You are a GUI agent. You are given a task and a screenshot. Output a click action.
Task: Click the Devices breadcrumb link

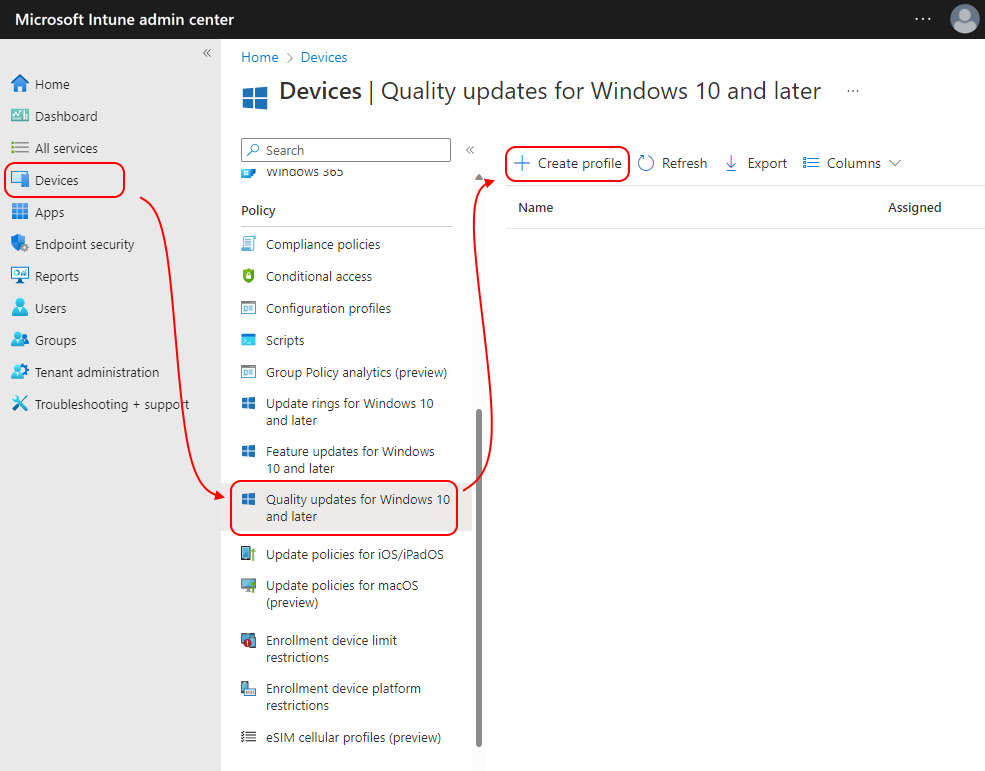tap(323, 57)
